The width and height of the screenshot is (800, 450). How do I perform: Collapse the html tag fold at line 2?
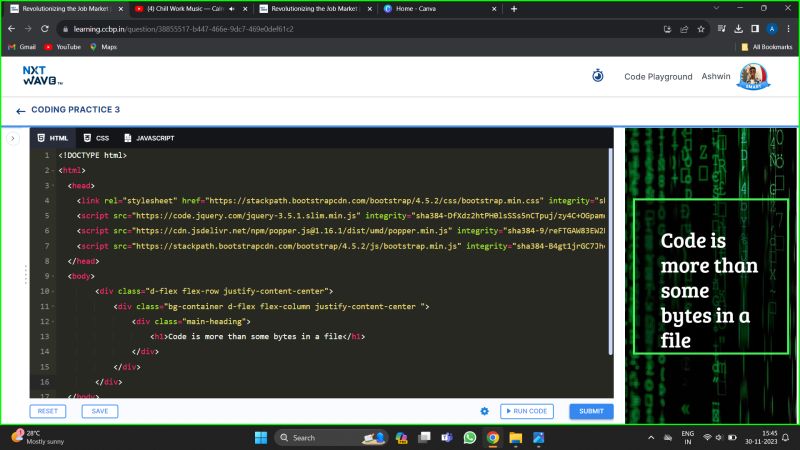[53, 170]
